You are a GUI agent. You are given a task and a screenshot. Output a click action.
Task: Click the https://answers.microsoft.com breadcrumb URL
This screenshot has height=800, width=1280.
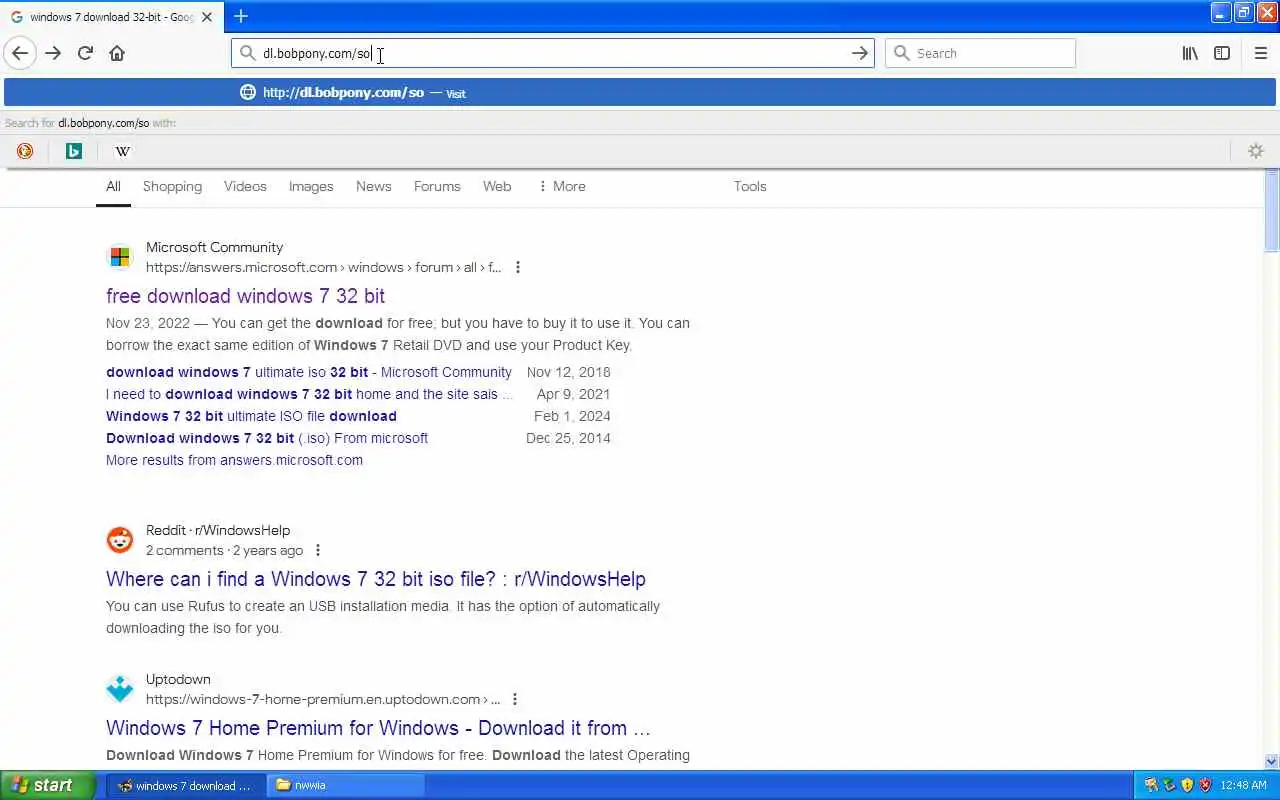(323, 267)
